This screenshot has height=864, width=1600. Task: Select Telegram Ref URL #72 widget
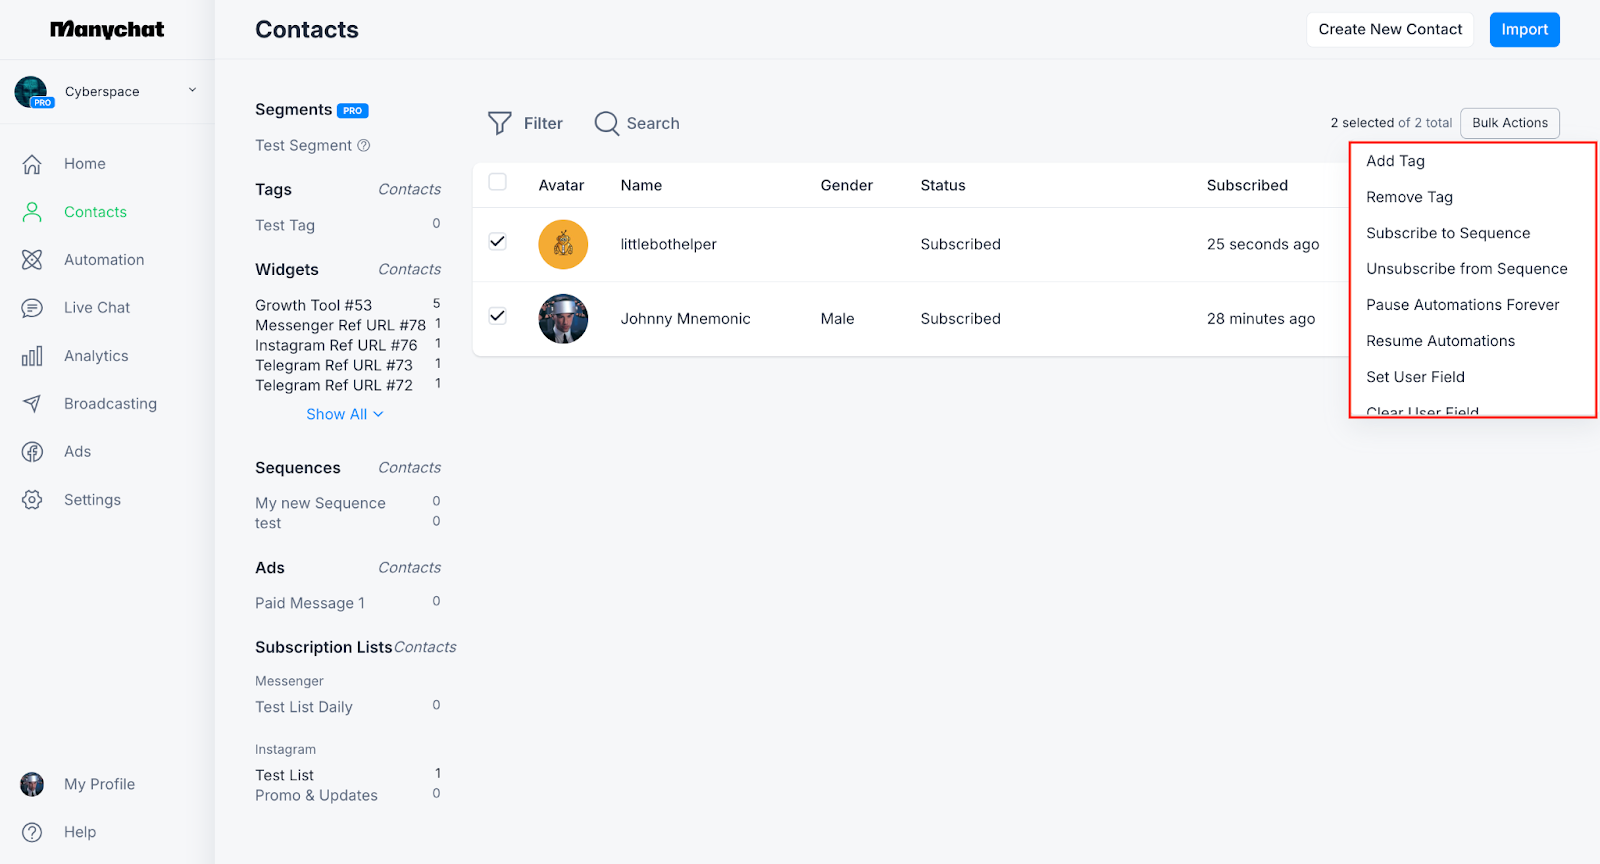pos(334,385)
